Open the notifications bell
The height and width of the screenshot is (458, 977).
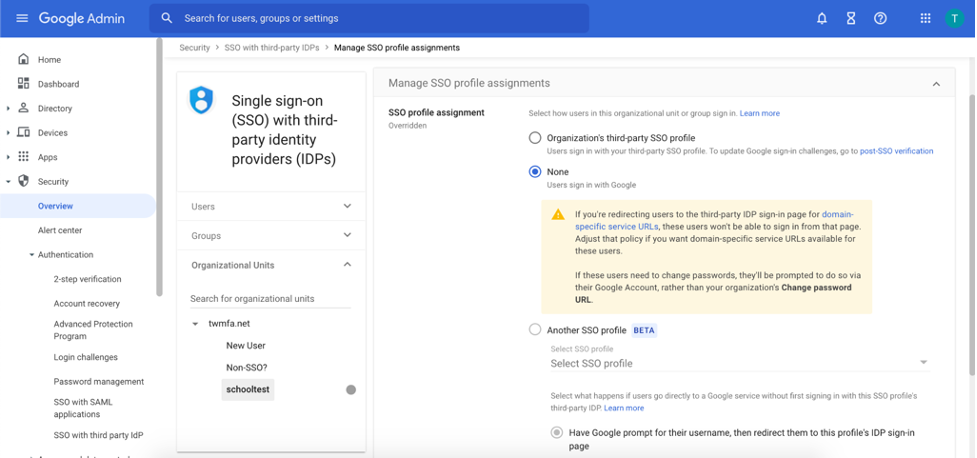822,18
